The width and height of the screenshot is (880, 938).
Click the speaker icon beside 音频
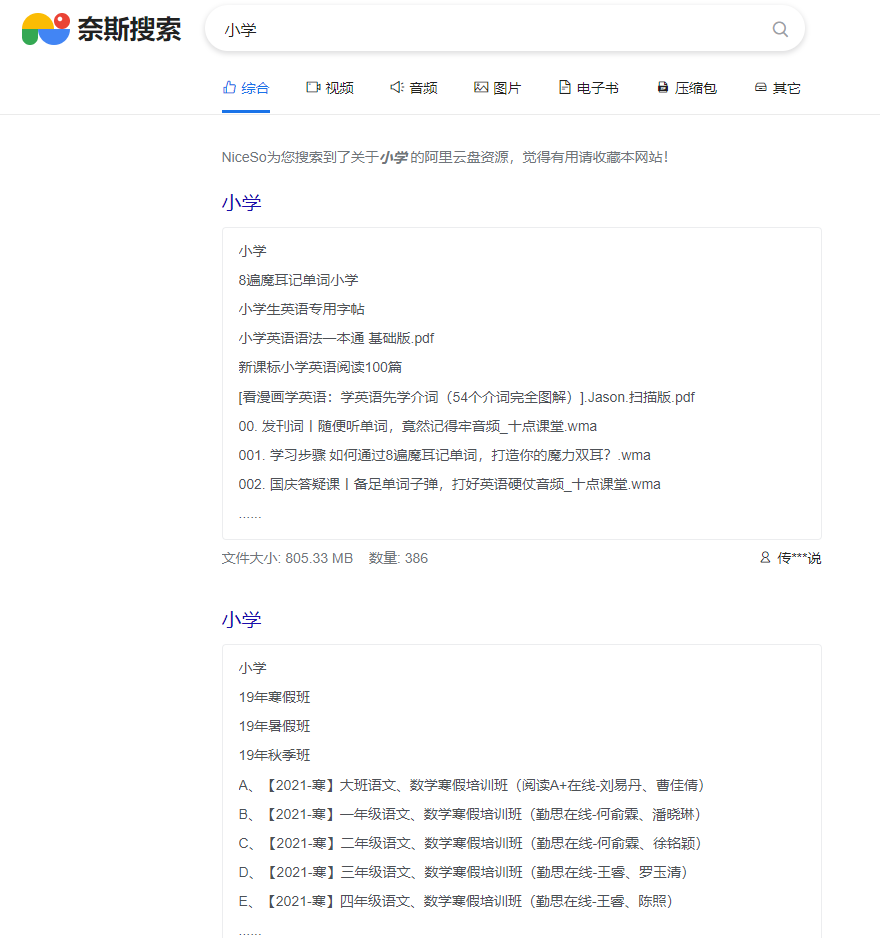point(395,87)
